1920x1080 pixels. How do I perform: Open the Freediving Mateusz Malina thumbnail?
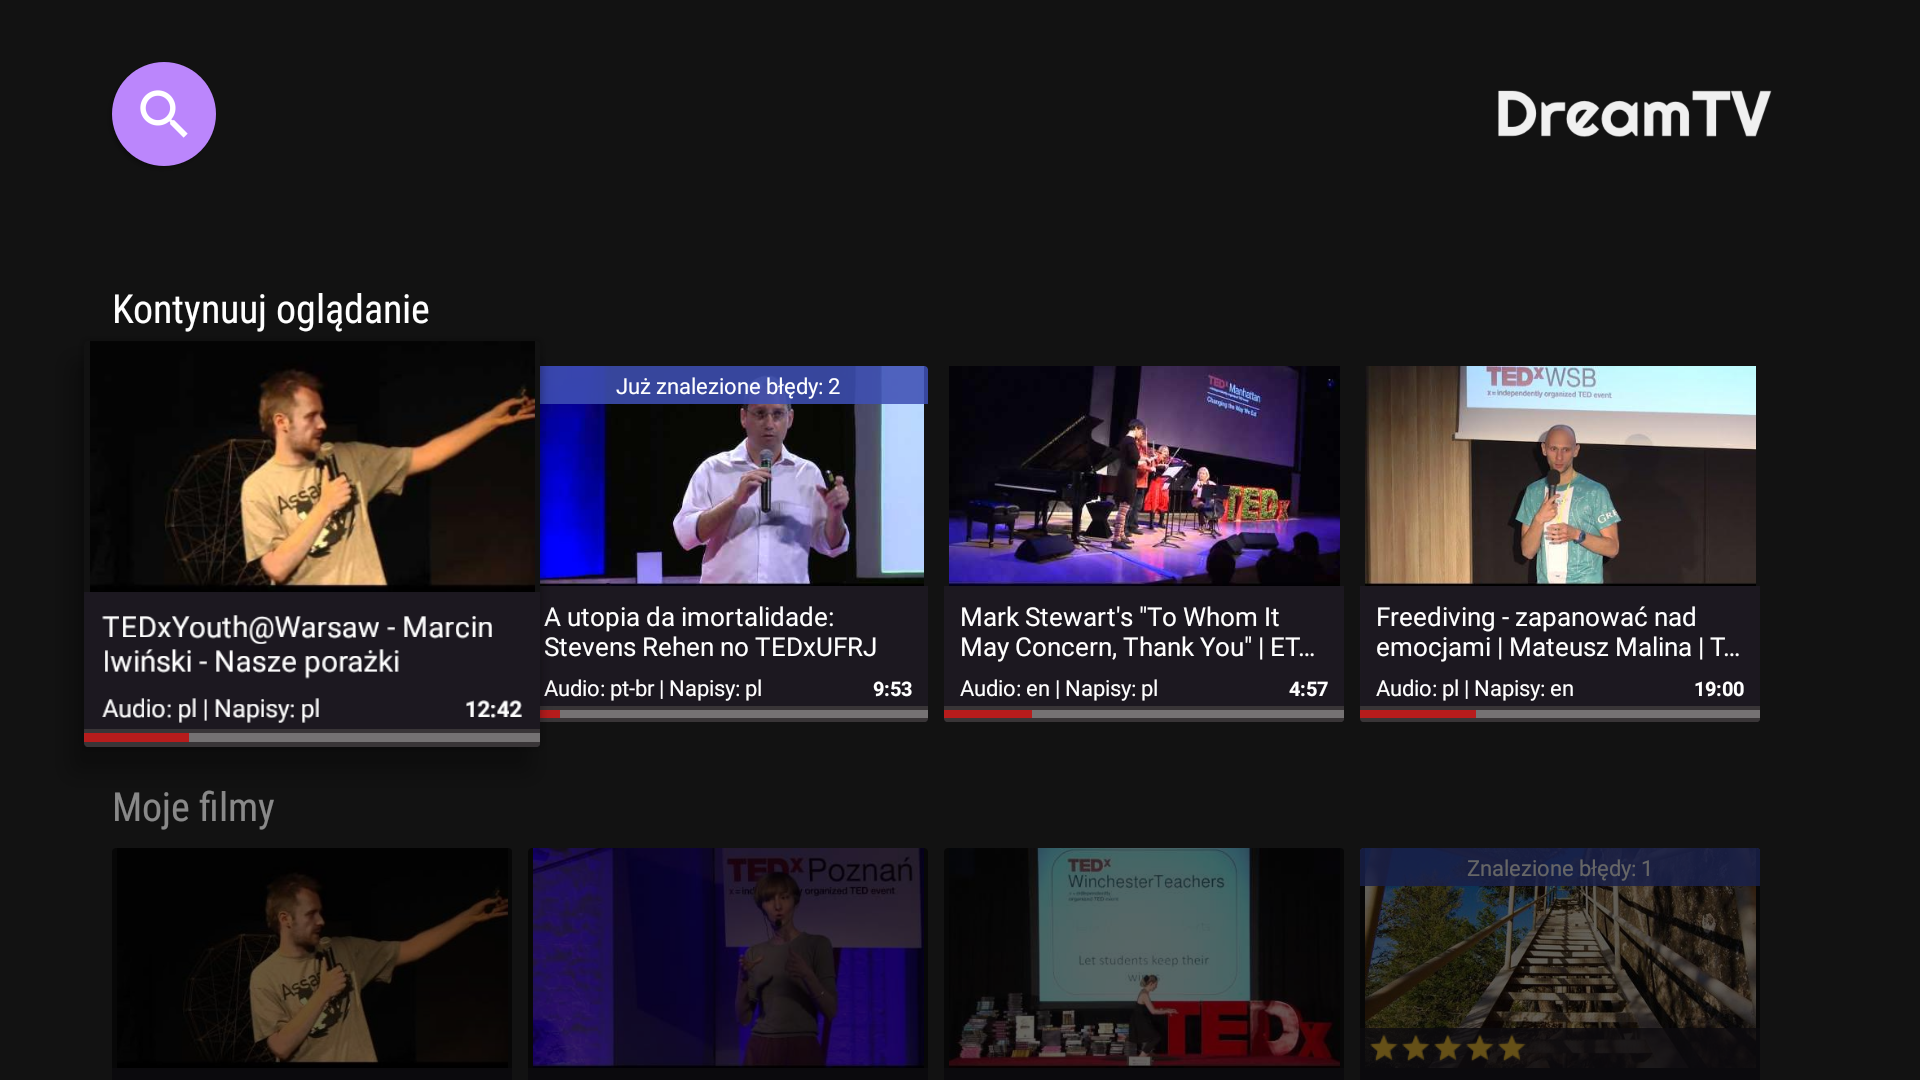pos(1560,475)
